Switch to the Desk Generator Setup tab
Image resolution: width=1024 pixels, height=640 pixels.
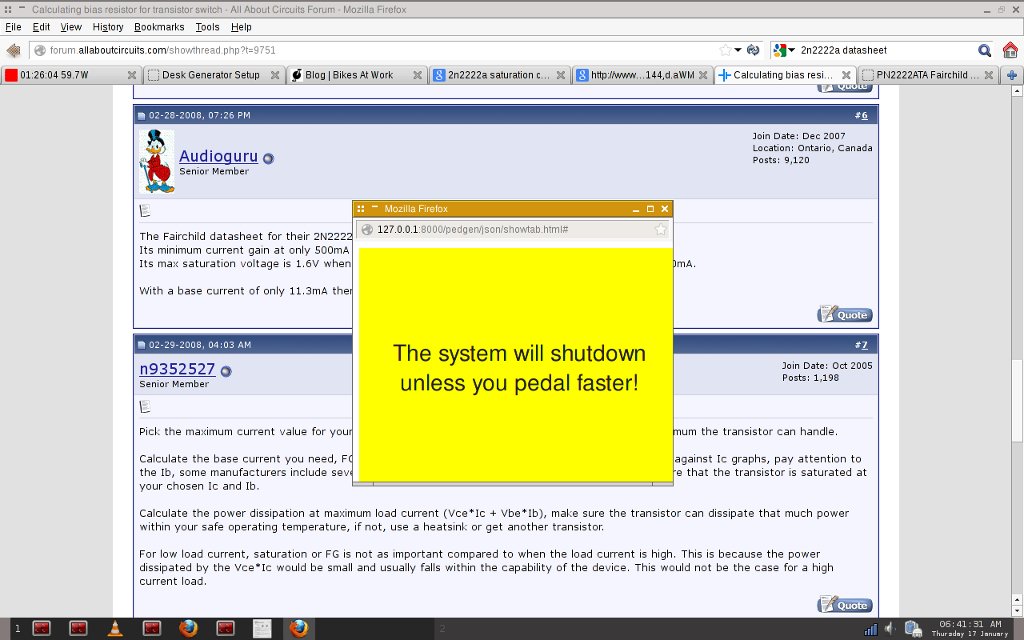click(214, 75)
